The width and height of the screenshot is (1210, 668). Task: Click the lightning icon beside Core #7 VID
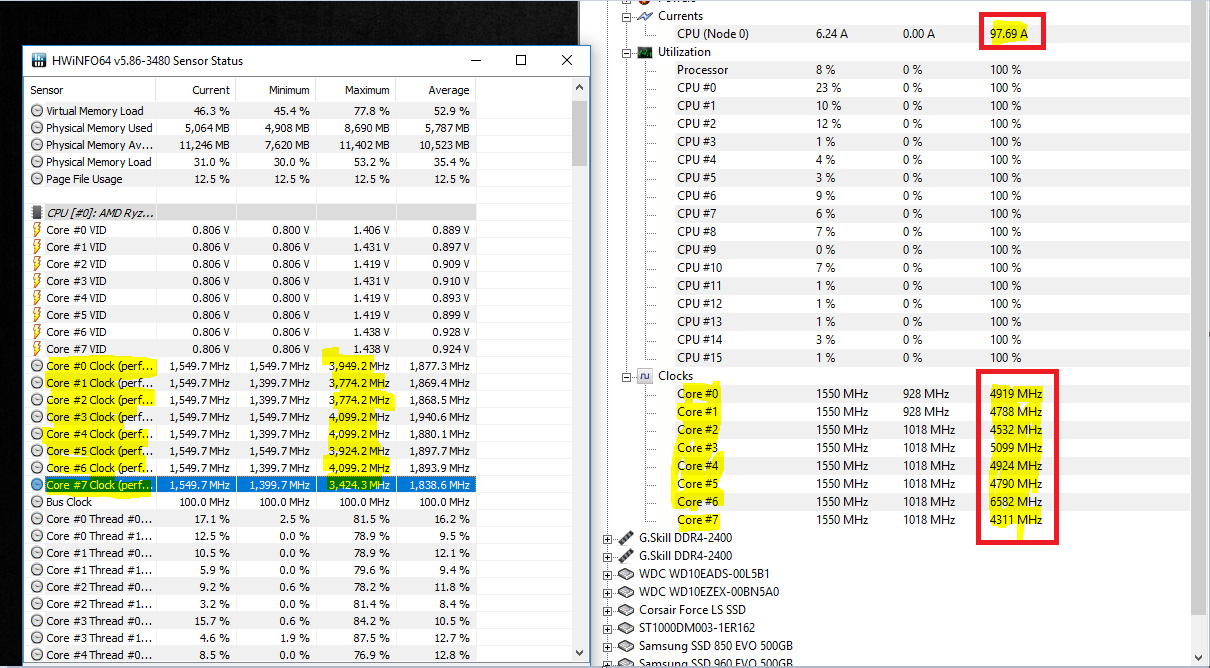[x=37, y=349]
